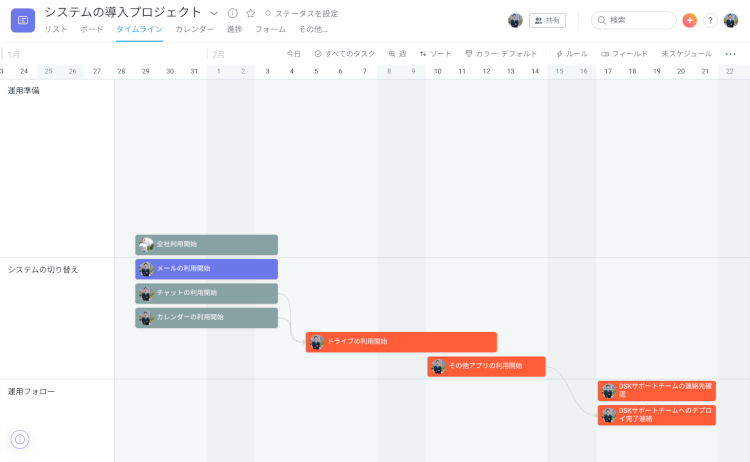Click the project info icon
Image resolution: width=750 pixels, height=462 pixels.
coord(232,13)
